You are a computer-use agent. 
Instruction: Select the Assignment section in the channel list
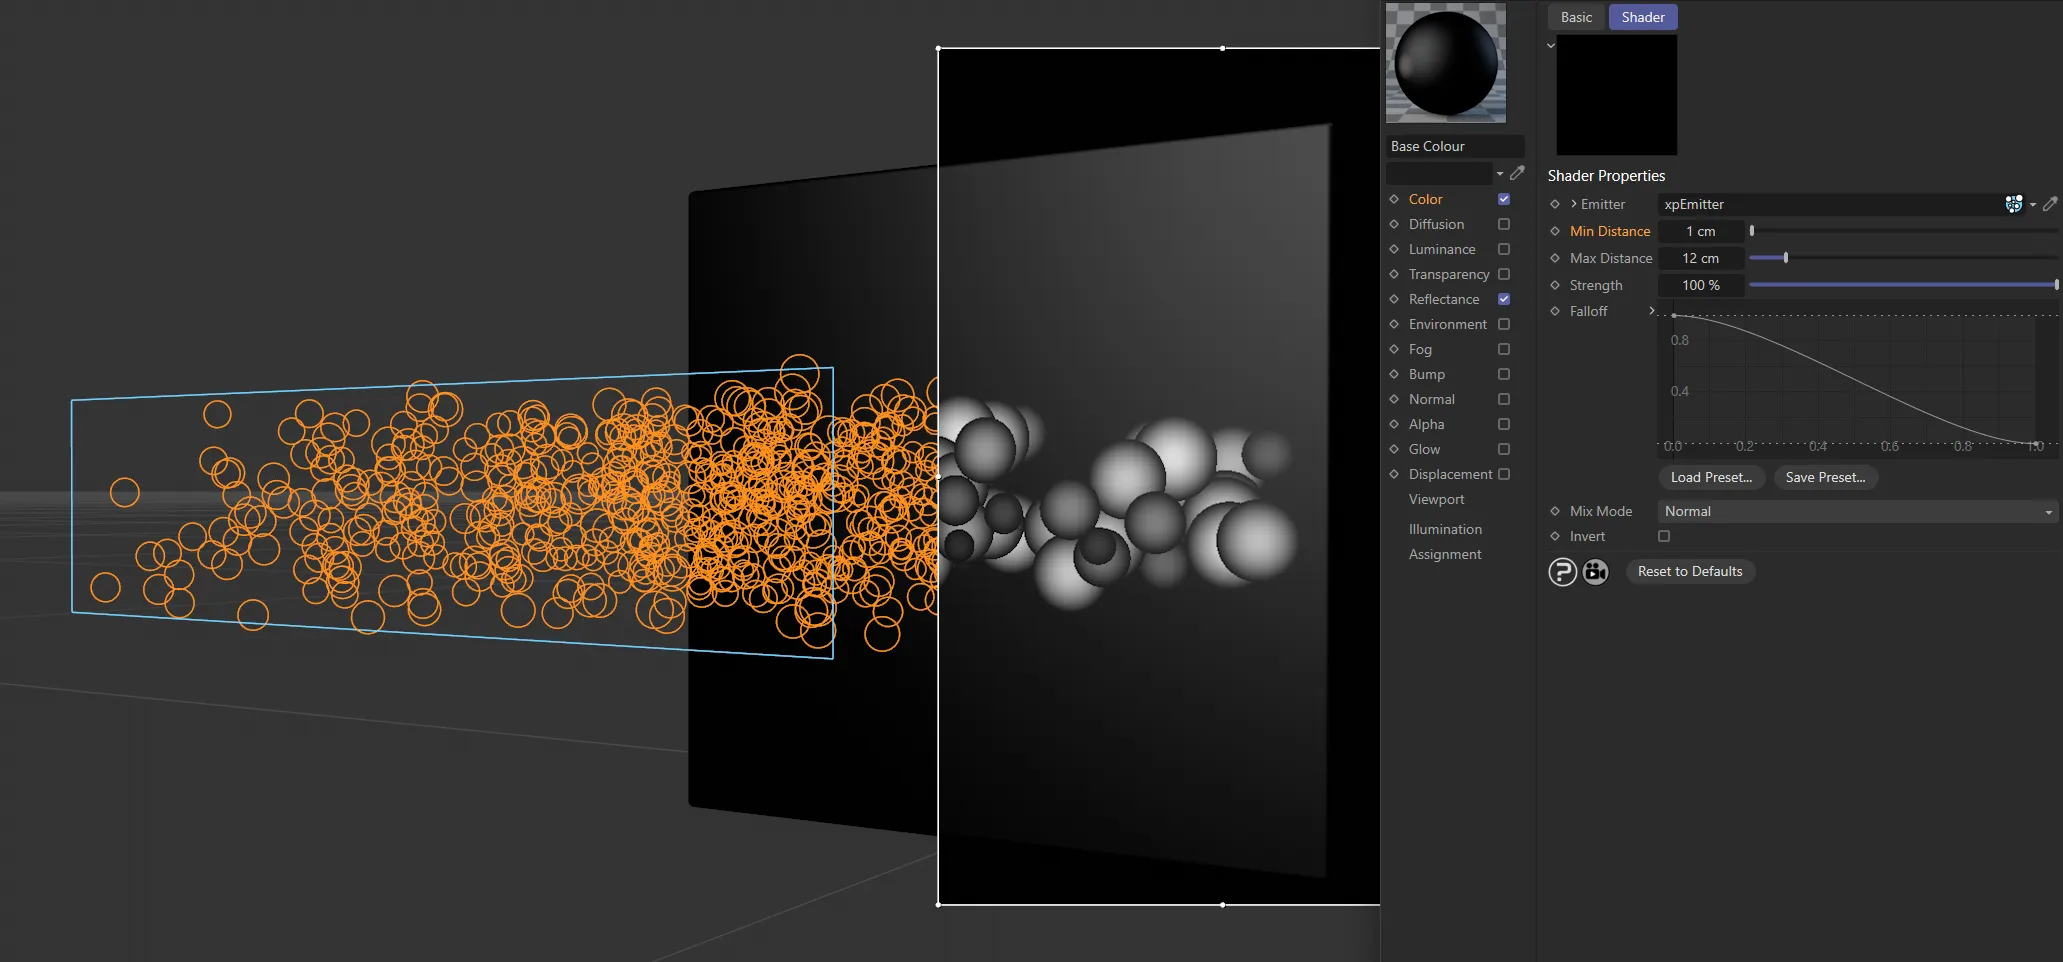pyautogui.click(x=1444, y=554)
